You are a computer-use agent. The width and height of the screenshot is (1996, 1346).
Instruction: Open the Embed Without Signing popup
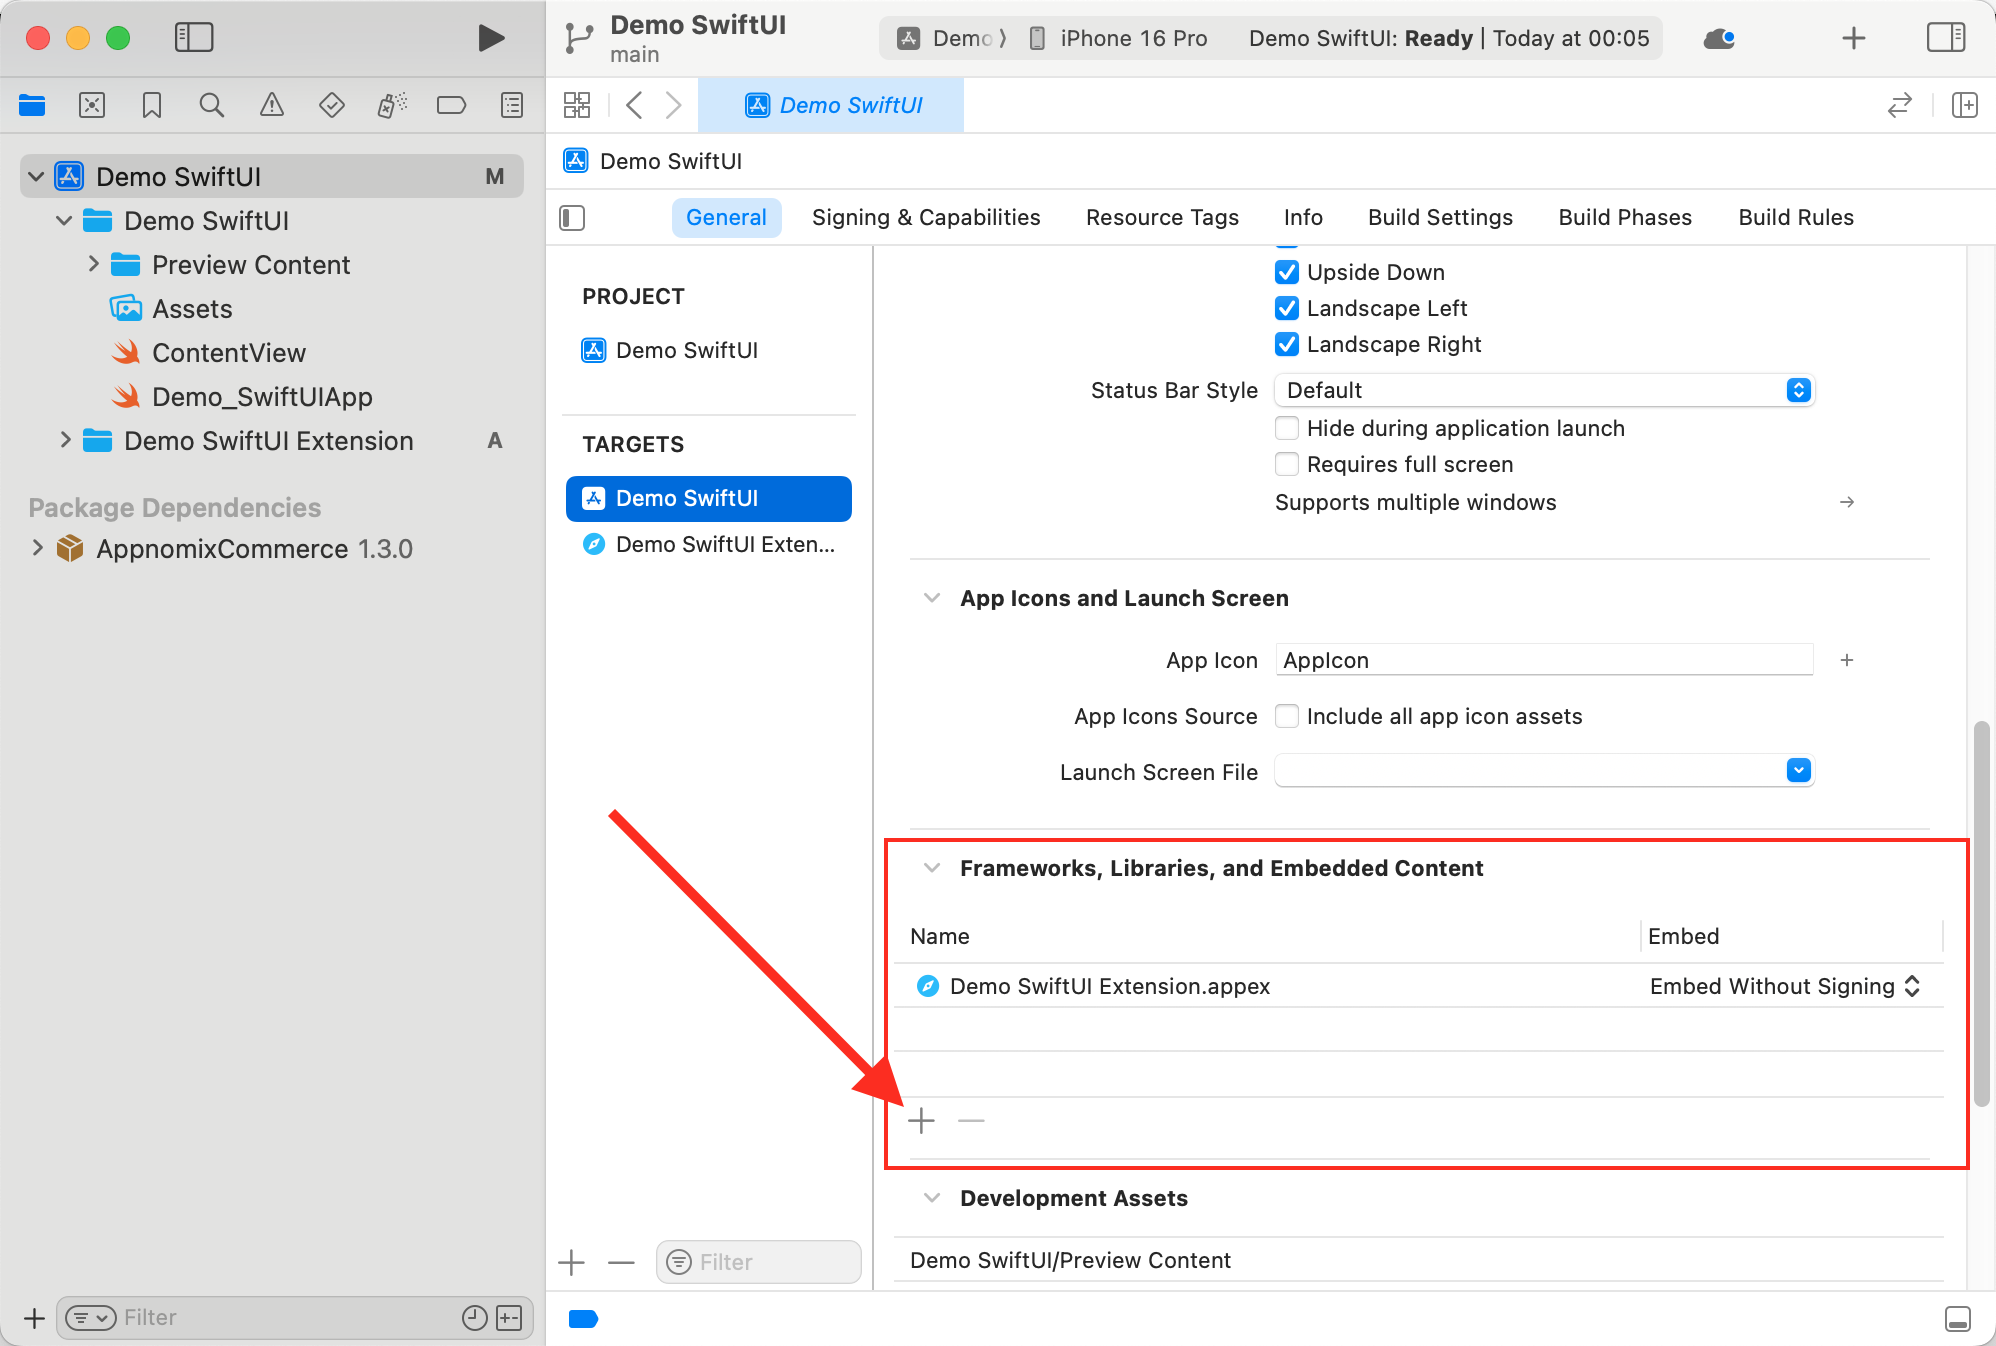[x=1784, y=986]
